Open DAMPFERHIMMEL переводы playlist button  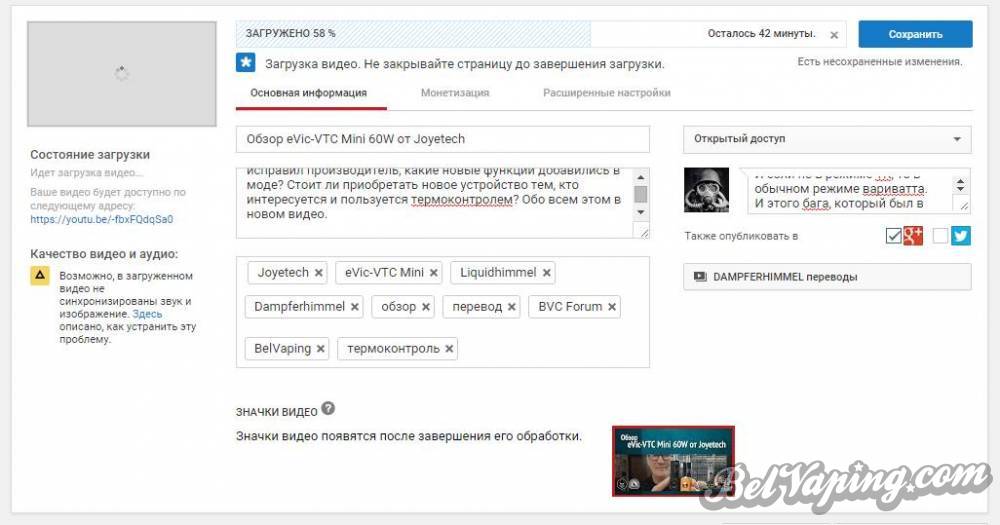pos(827,277)
